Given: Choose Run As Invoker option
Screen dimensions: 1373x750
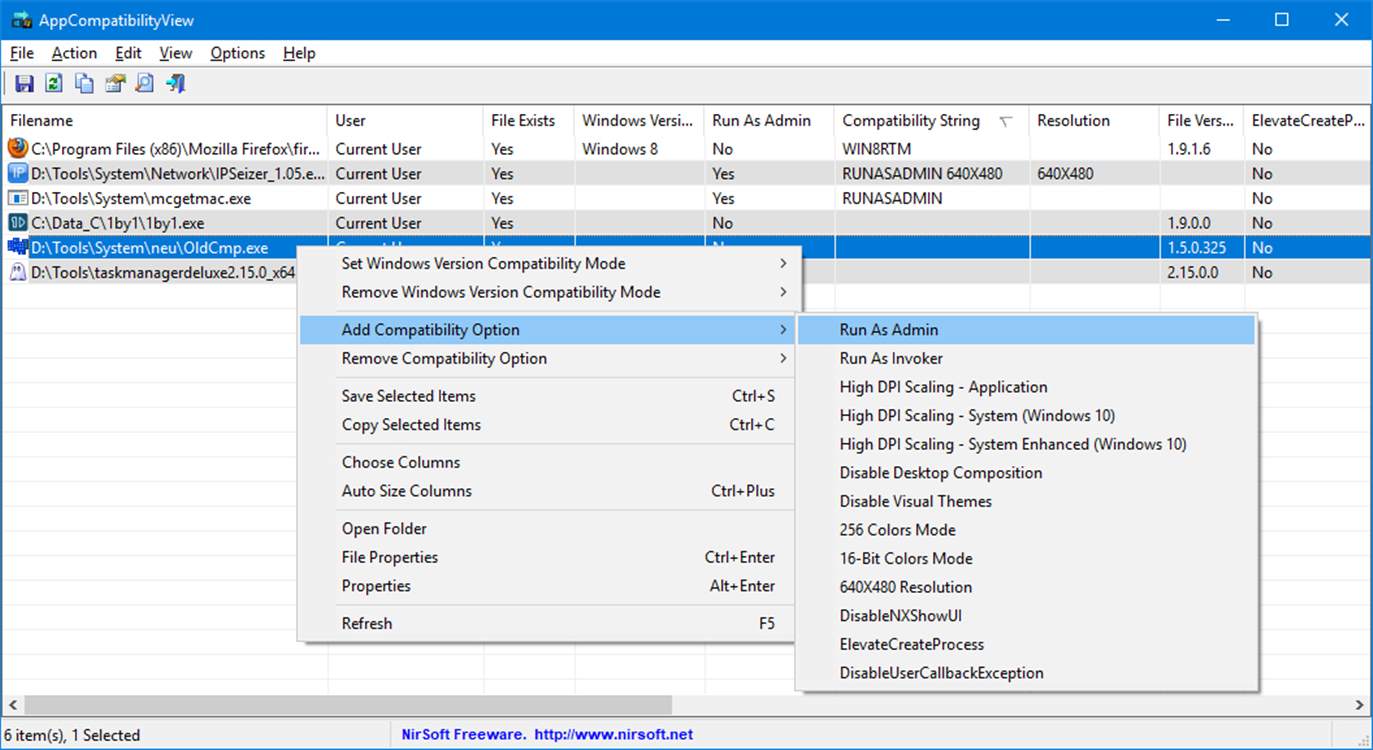Looking at the screenshot, I should (1026, 358).
